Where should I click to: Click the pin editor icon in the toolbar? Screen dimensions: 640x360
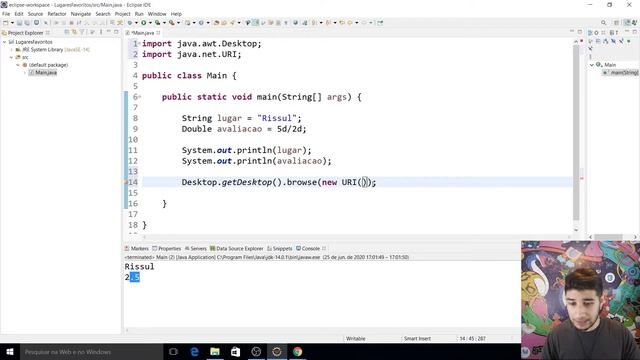[380, 23]
